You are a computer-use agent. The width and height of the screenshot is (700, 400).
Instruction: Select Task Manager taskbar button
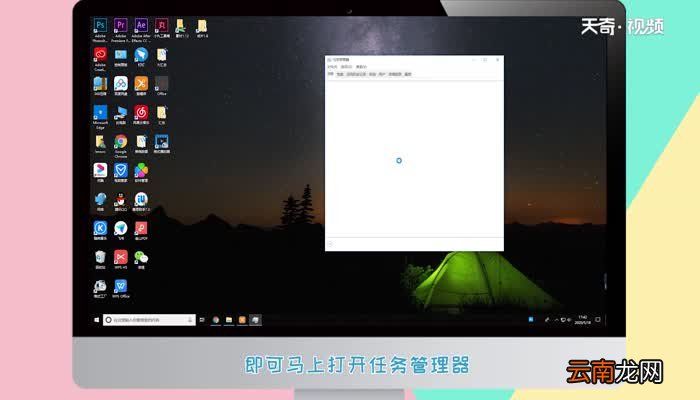point(255,320)
